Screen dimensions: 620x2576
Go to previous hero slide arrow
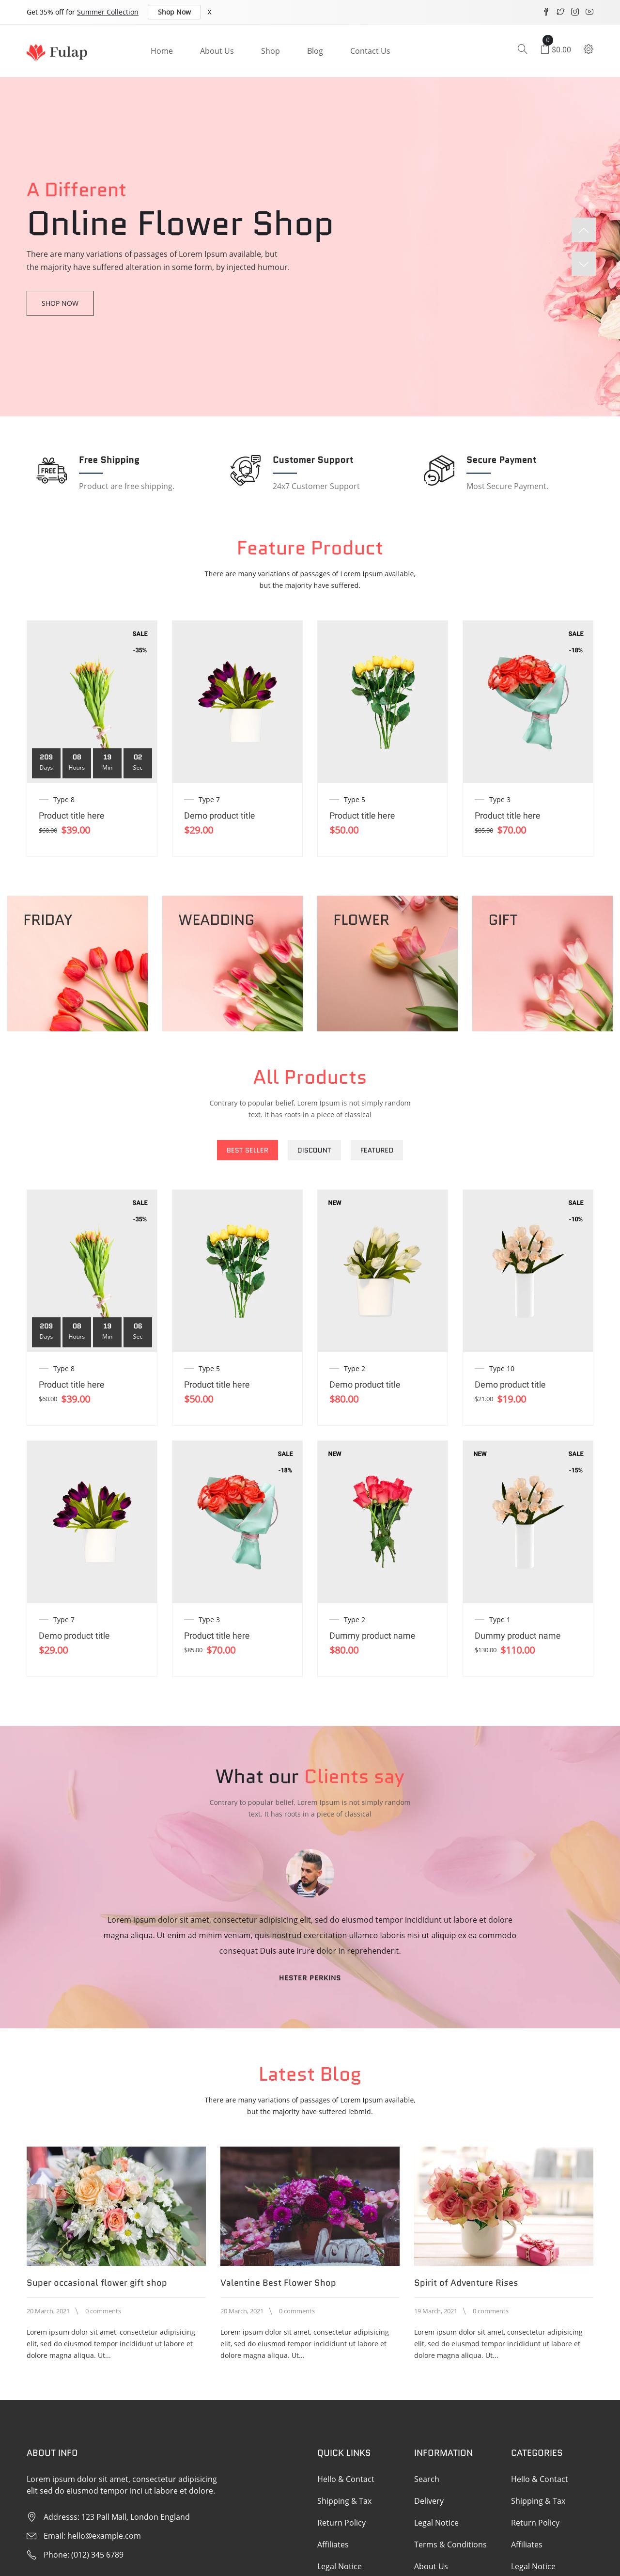(583, 229)
